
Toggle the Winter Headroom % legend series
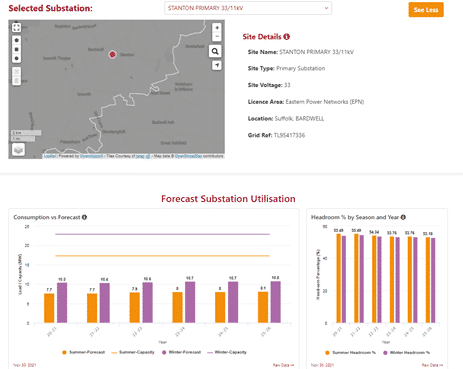coord(406,353)
